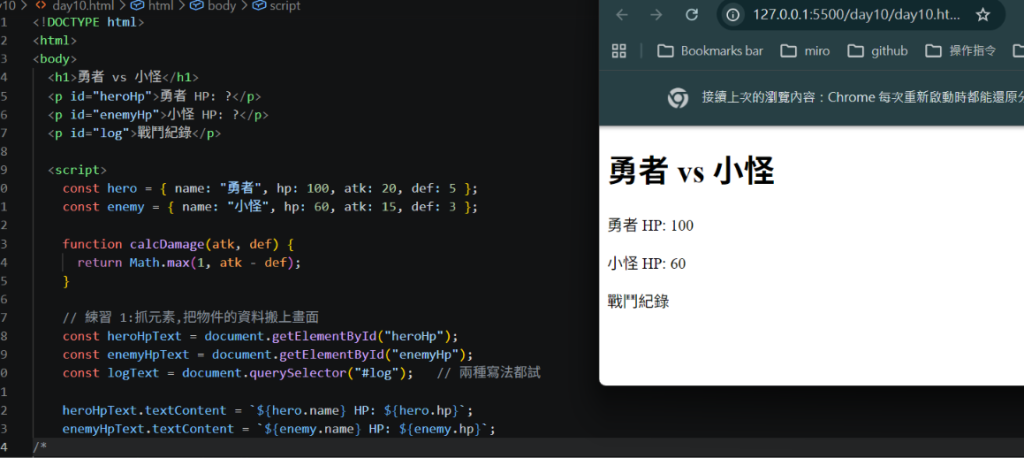Click the body breadcrumb item
The height and width of the screenshot is (458, 1024).
(222, 6)
